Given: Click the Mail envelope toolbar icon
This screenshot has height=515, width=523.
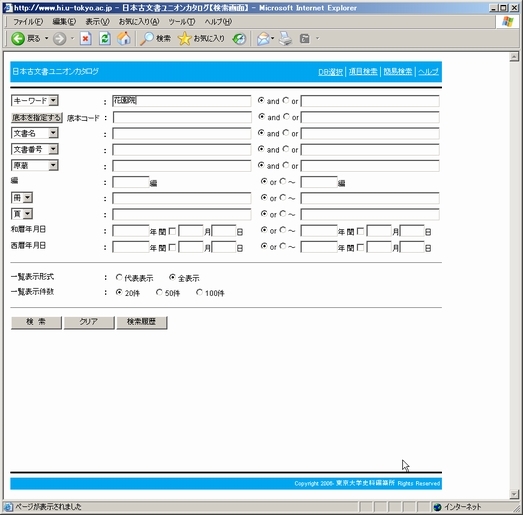Looking at the screenshot, I should 264,39.
